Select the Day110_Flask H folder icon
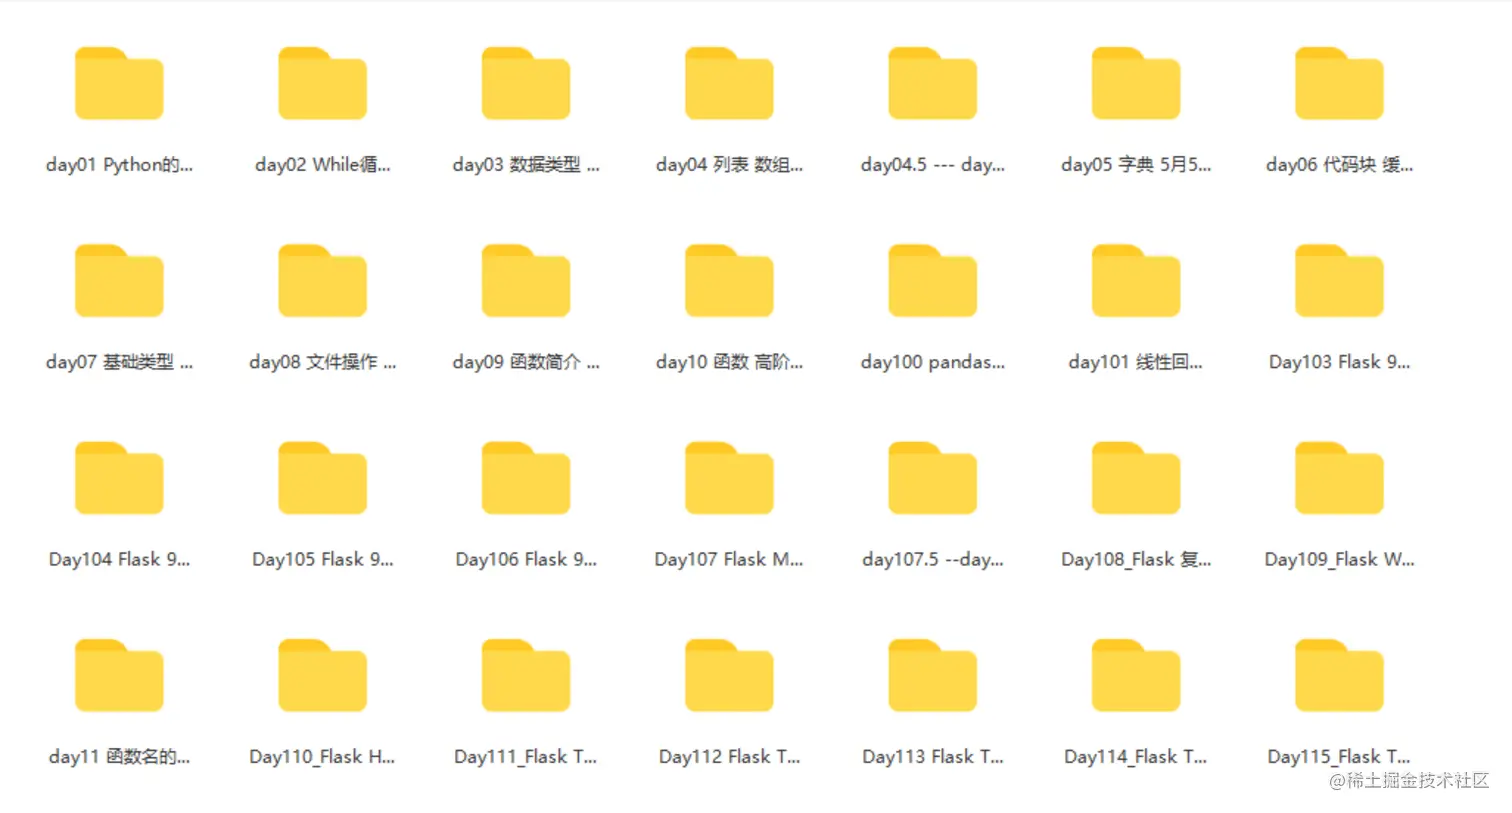 tap(322, 675)
